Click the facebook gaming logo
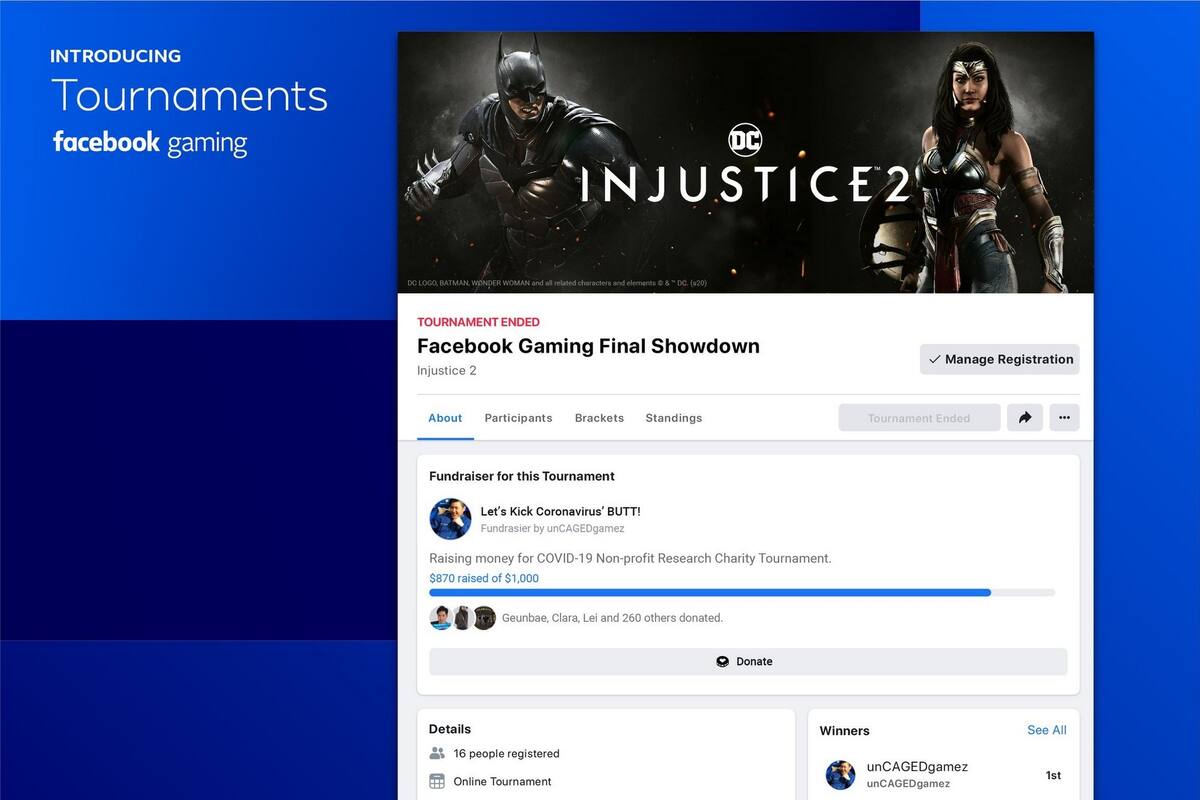Screen dimensions: 1200x800 [x=150, y=143]
